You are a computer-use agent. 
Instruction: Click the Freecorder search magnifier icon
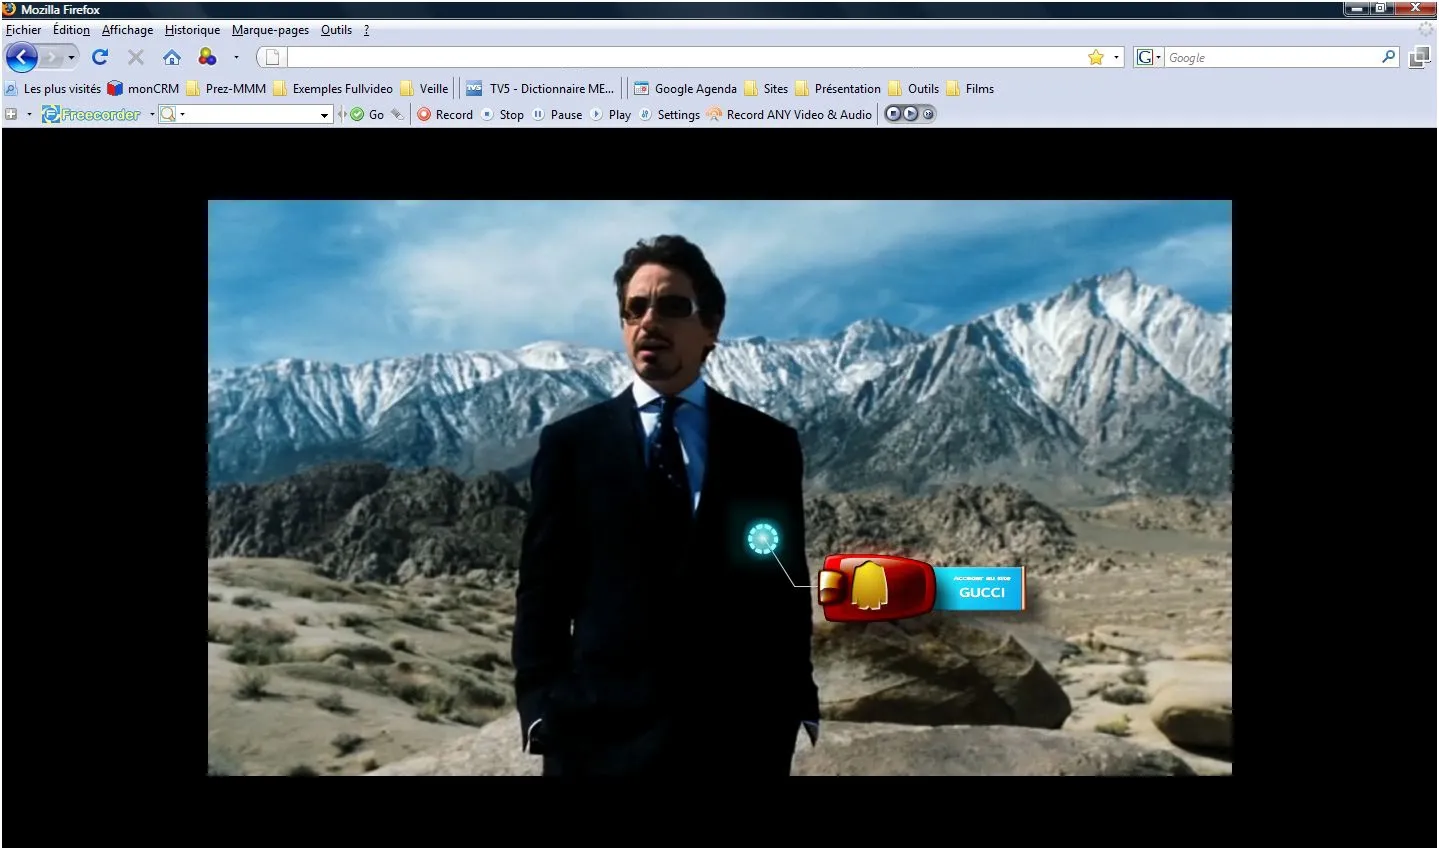tap(168, 115)
